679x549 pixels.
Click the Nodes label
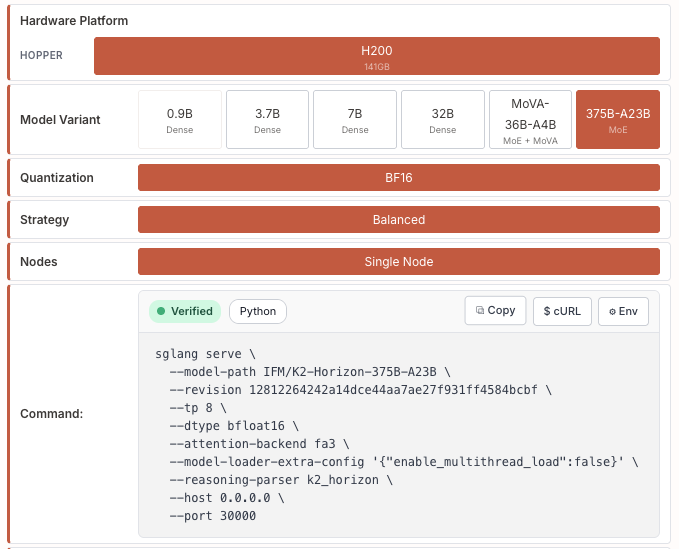39,262
